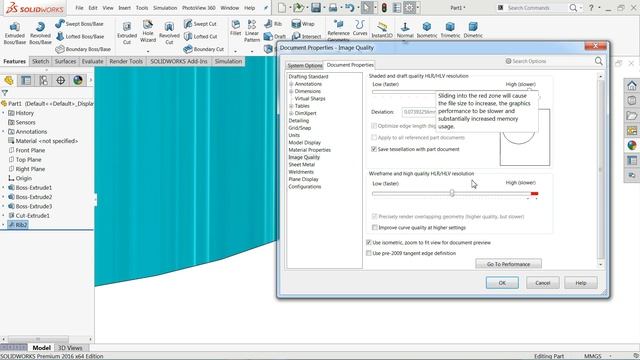Select the Extruded Boss/Base tool
The image size is (640, 360).
[15, 33]
